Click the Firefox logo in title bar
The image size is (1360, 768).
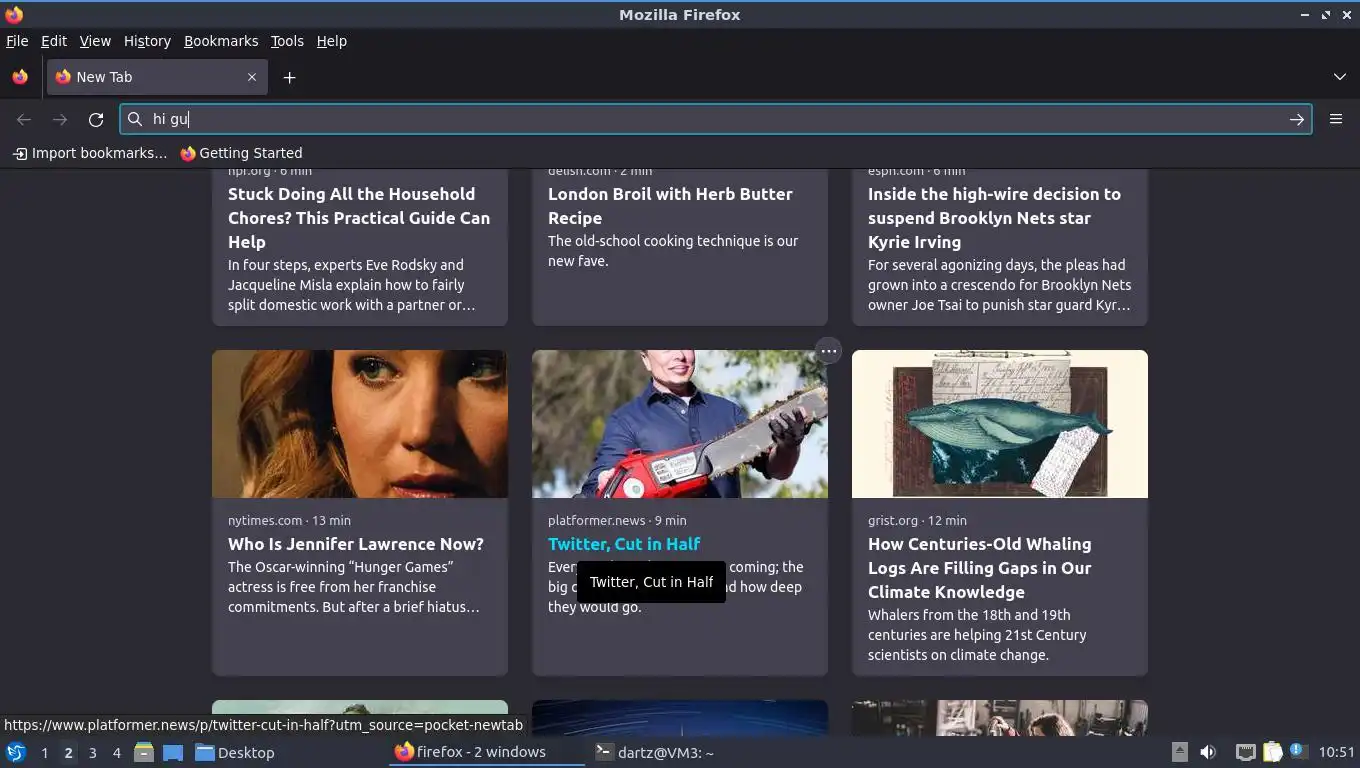point(14,14)
